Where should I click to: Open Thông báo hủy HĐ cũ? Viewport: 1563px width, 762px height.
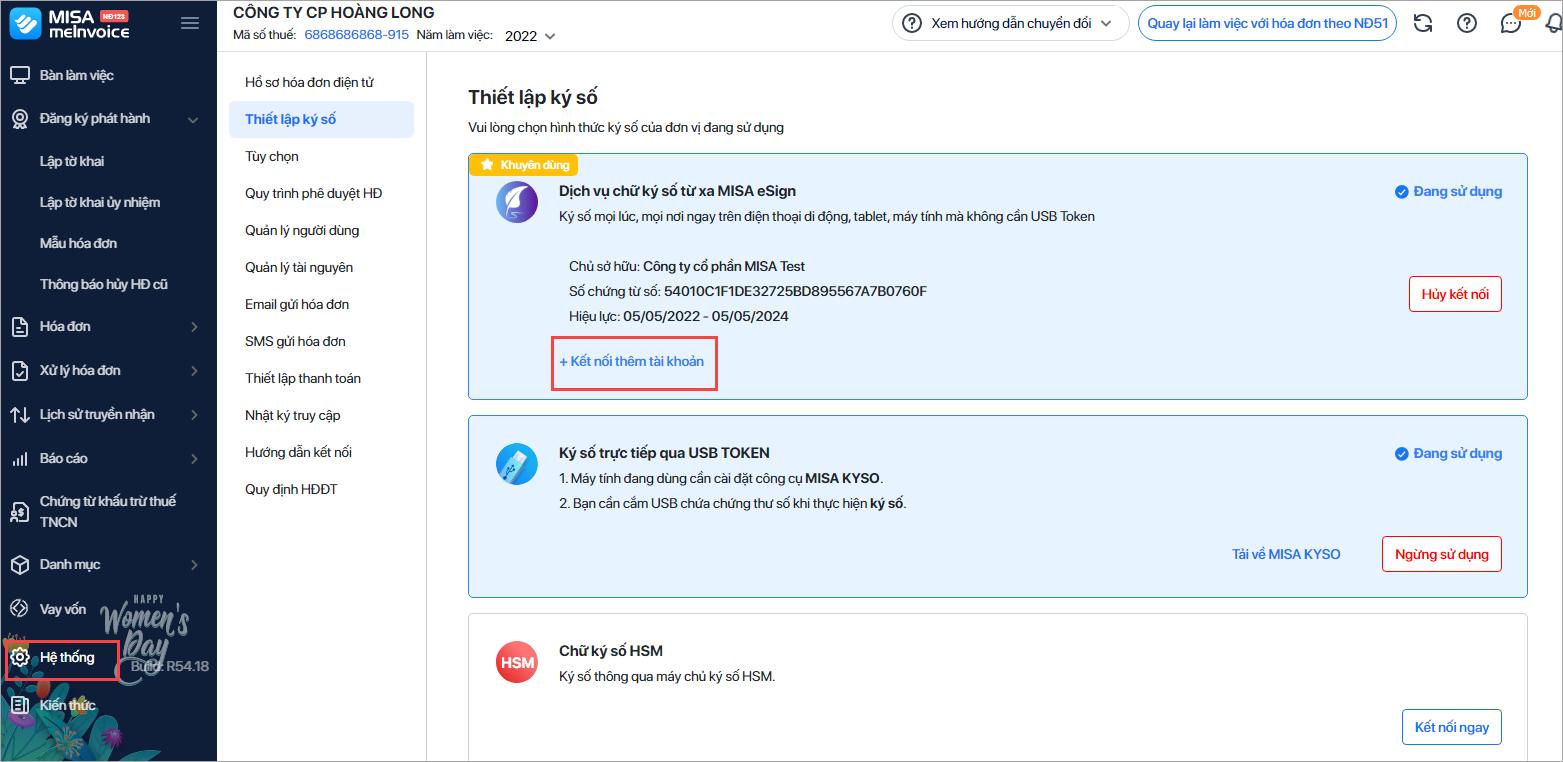[x=104, y=285]
